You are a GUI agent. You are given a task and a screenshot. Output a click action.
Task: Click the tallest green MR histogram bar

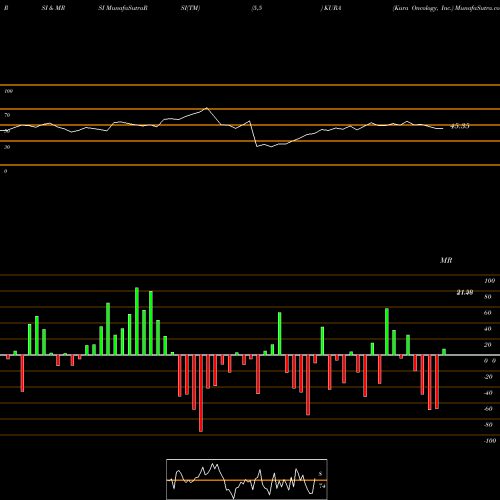[137, 321]
